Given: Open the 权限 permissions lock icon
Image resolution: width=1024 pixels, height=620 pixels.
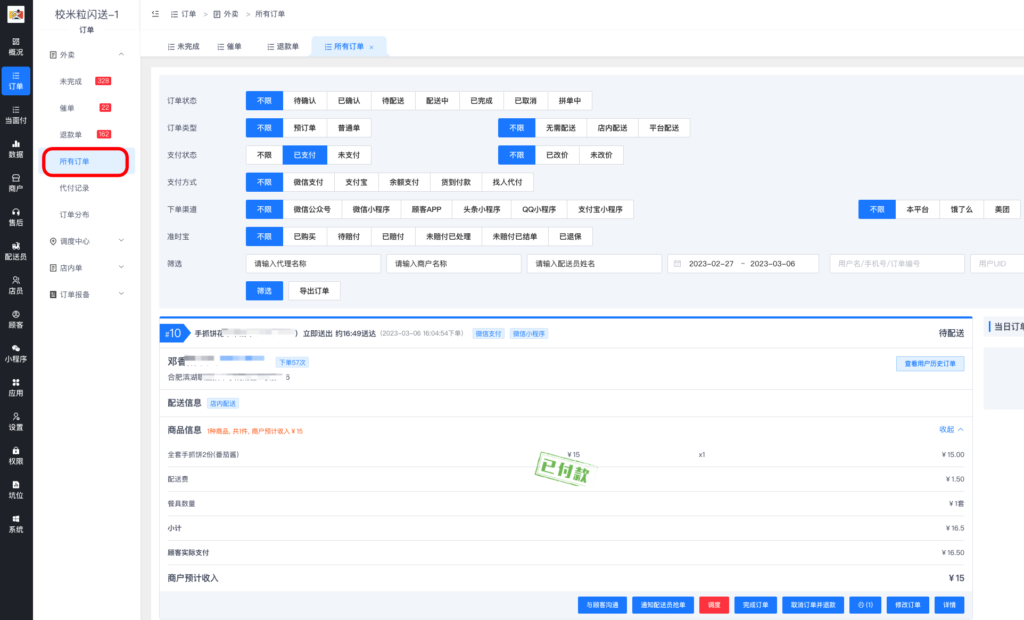Looking at the screenshot, I should (15, 455).
